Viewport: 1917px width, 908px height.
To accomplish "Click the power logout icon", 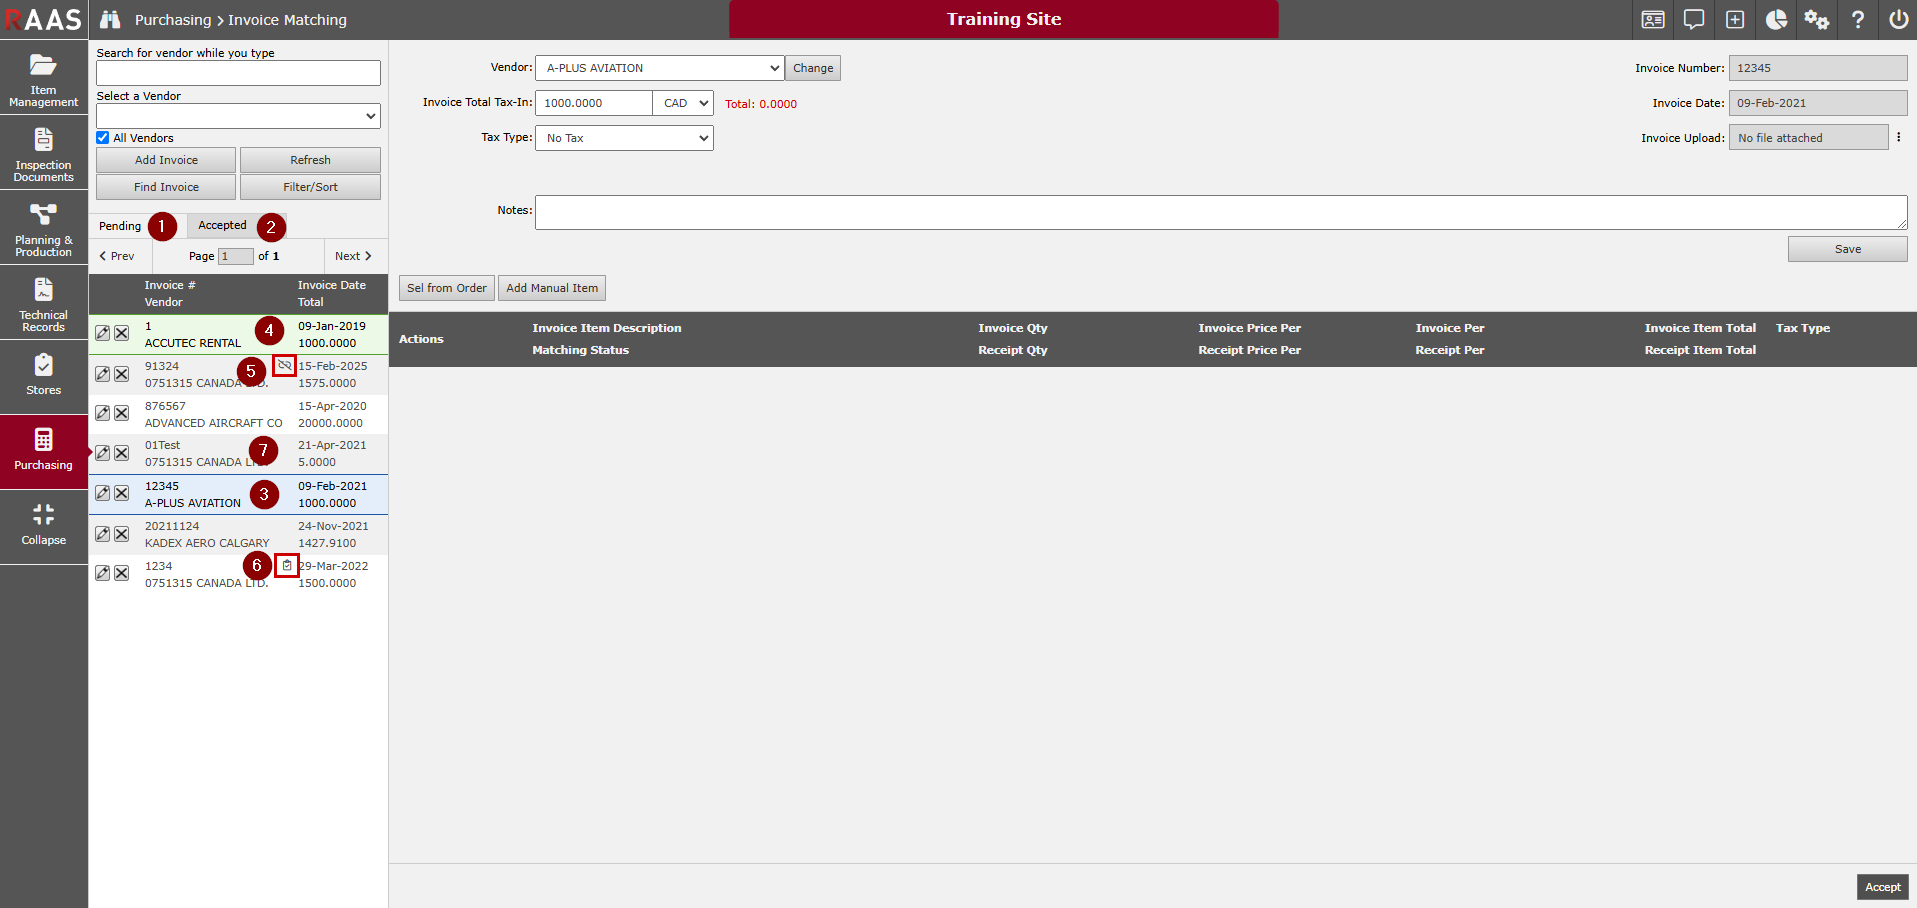I will point(1897,19).
